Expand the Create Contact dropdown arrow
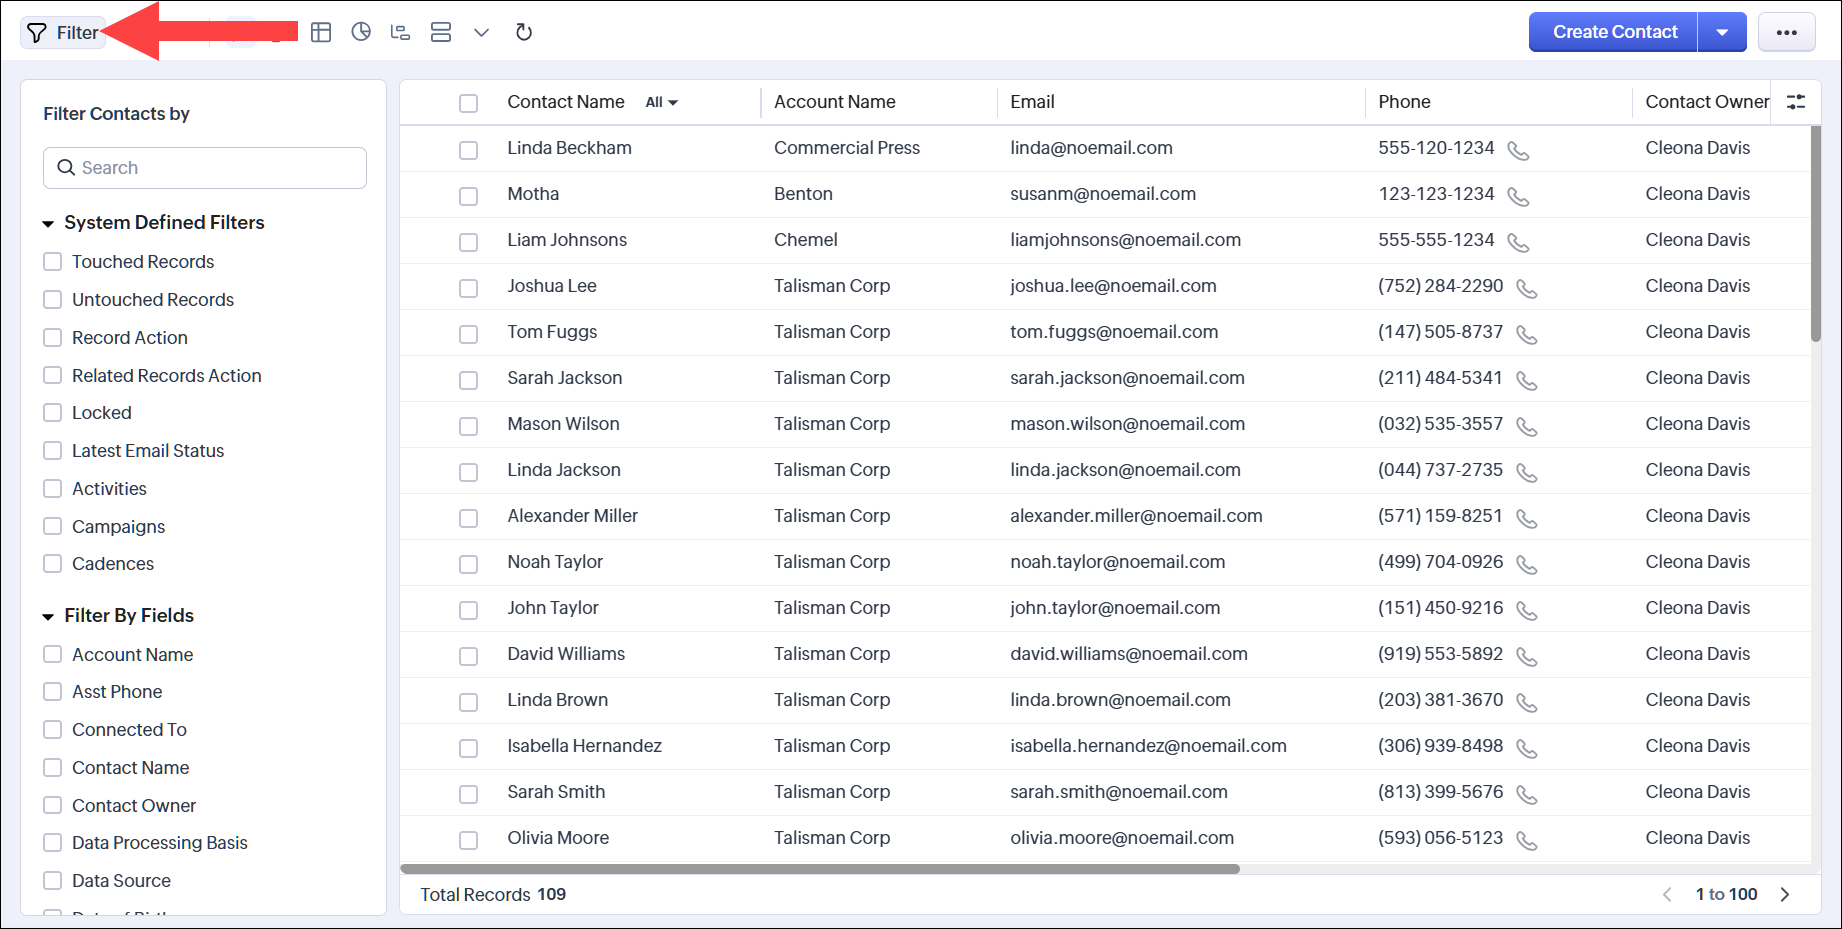 (1722, 32)
